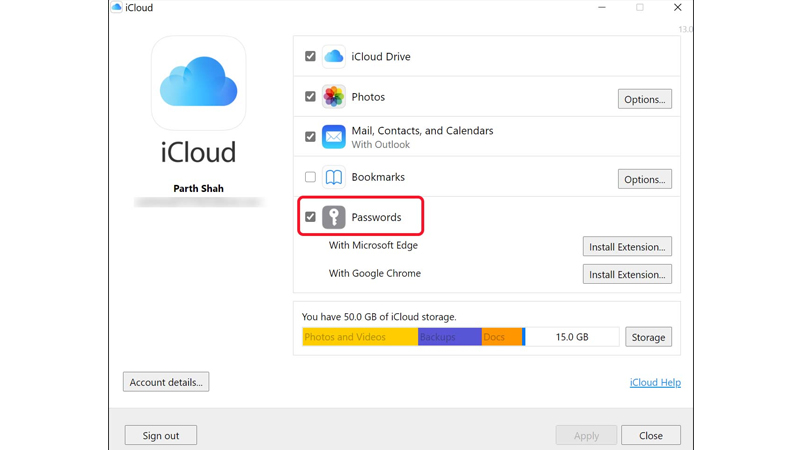Open the Storage button

click(648, 337)
